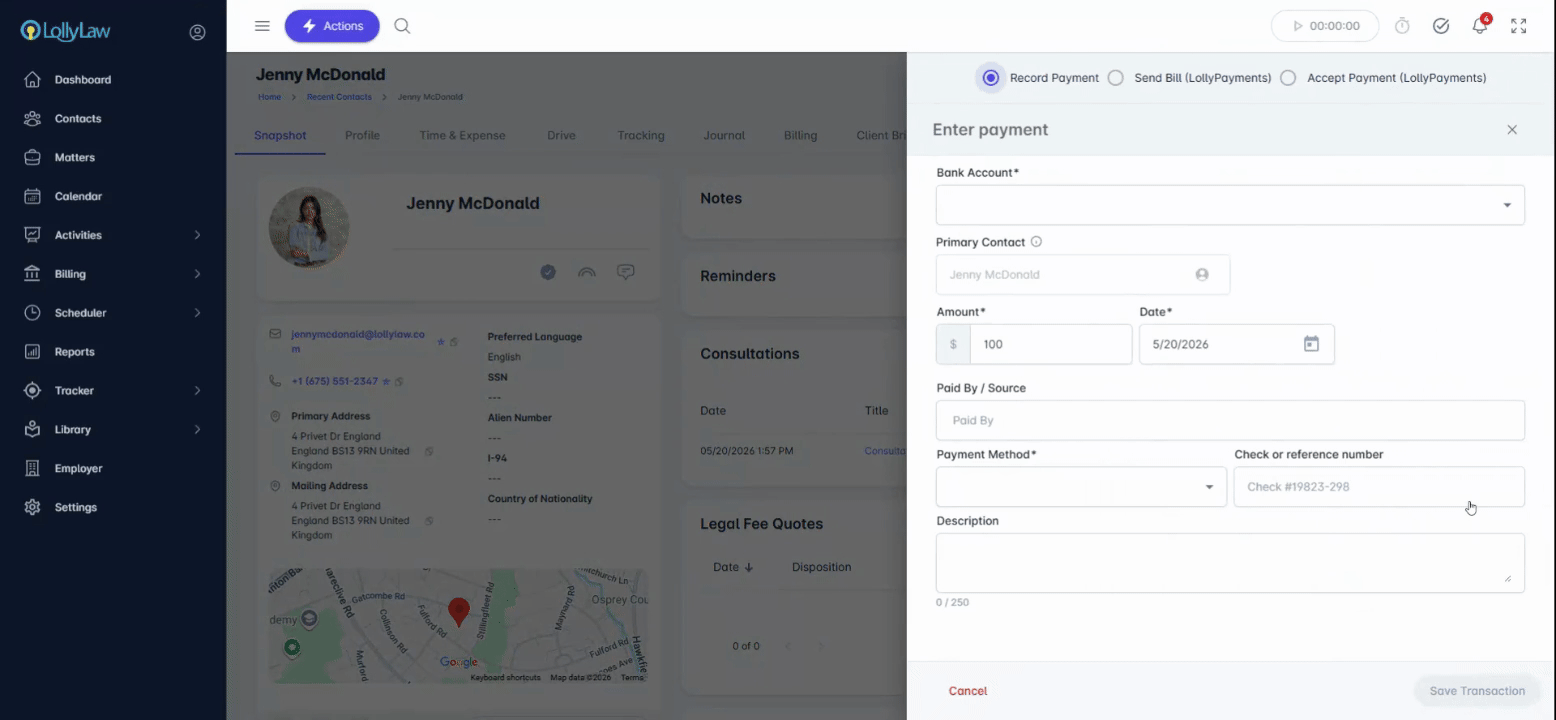Screen dimensions: 1556x720
Task: Click the red map pin marker
Action: click(458, 612)
